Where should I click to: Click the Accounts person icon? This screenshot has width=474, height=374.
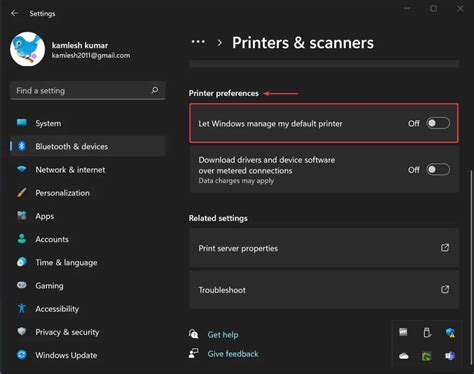pos(22,239)
